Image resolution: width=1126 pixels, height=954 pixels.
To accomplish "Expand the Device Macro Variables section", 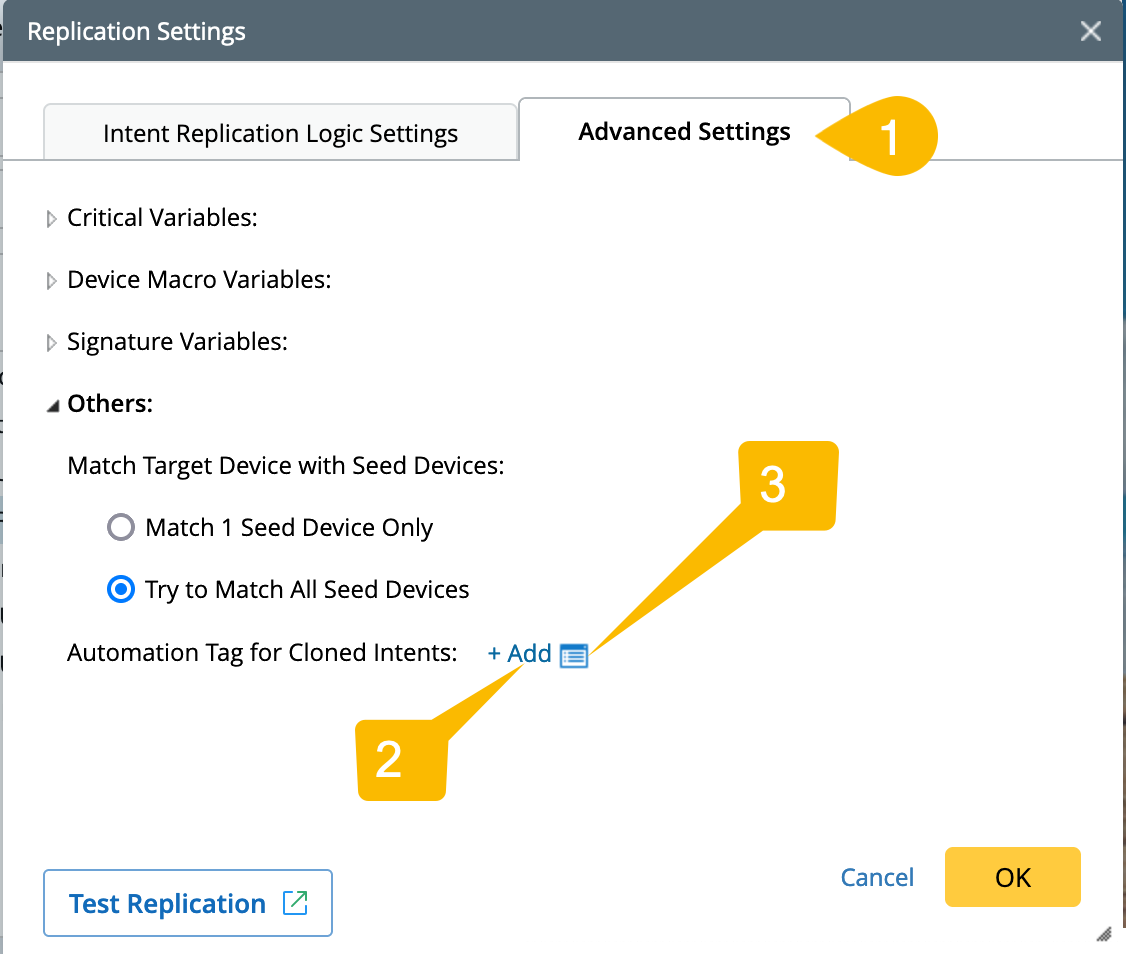I will (x=52, y=280).
